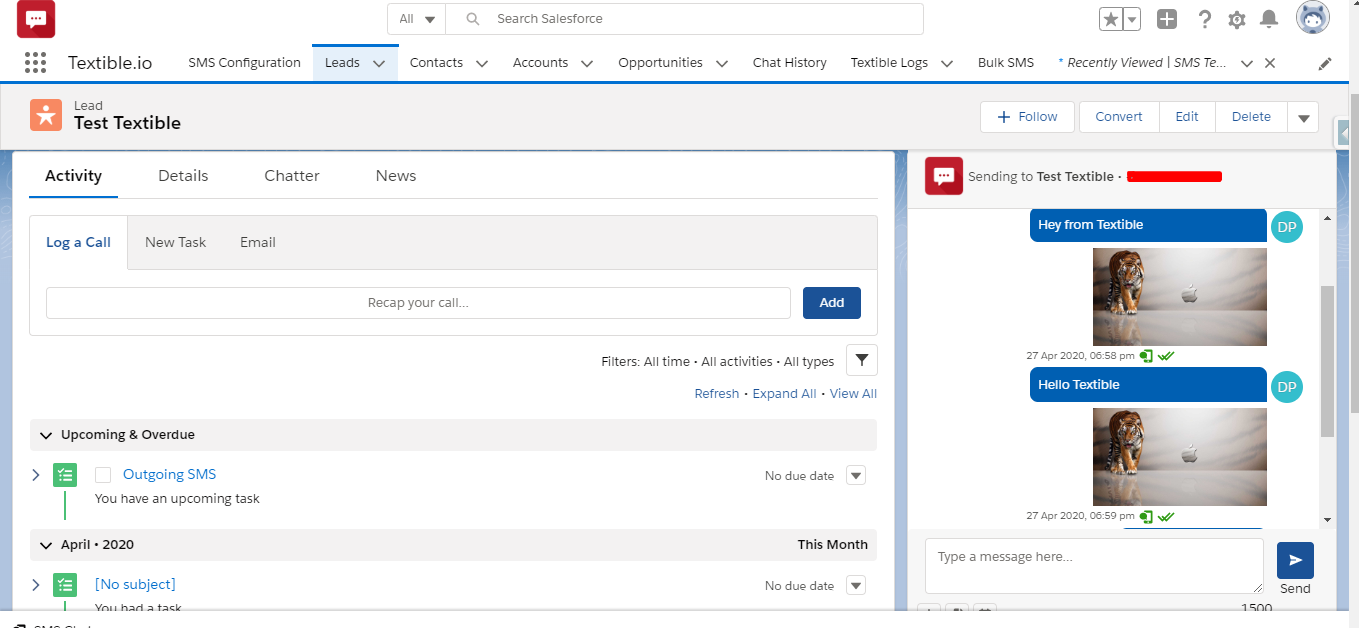Open Outgoing SMS task actions dropdown
Screen dimensions: 1359x628
coord(856,475)
